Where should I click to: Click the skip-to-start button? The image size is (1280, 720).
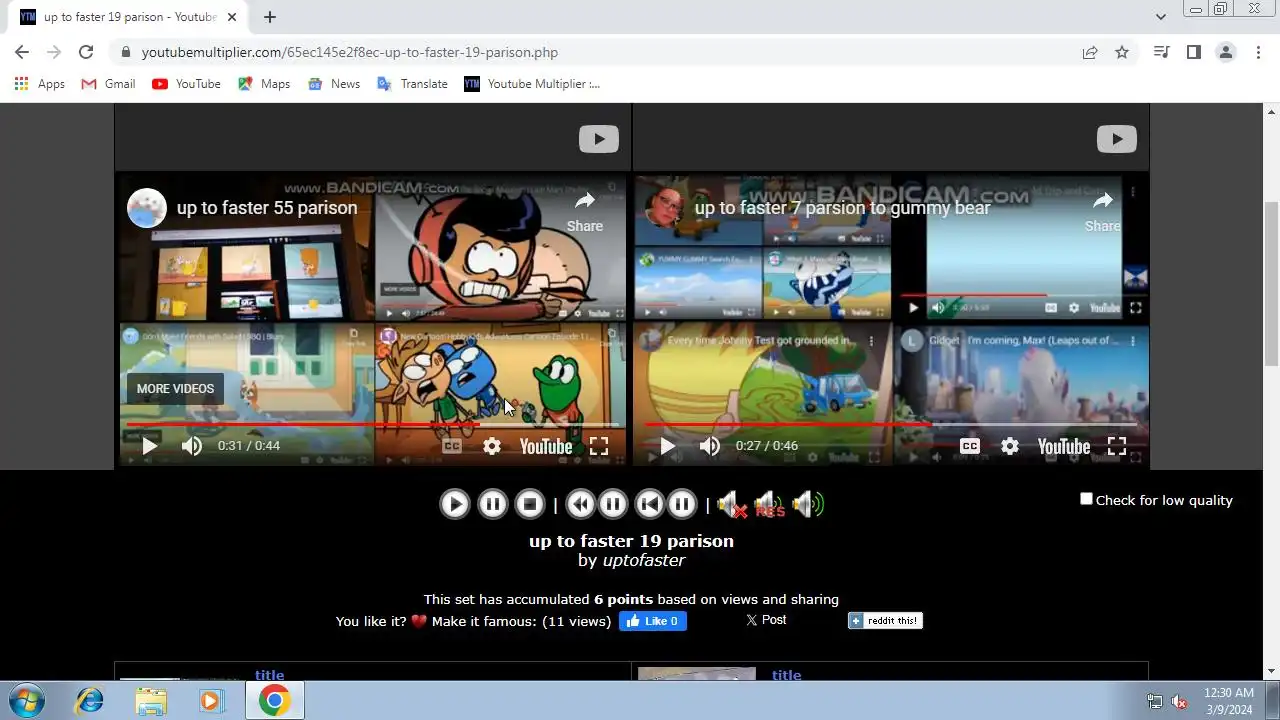pyautogui.click(x=650, y=504)
